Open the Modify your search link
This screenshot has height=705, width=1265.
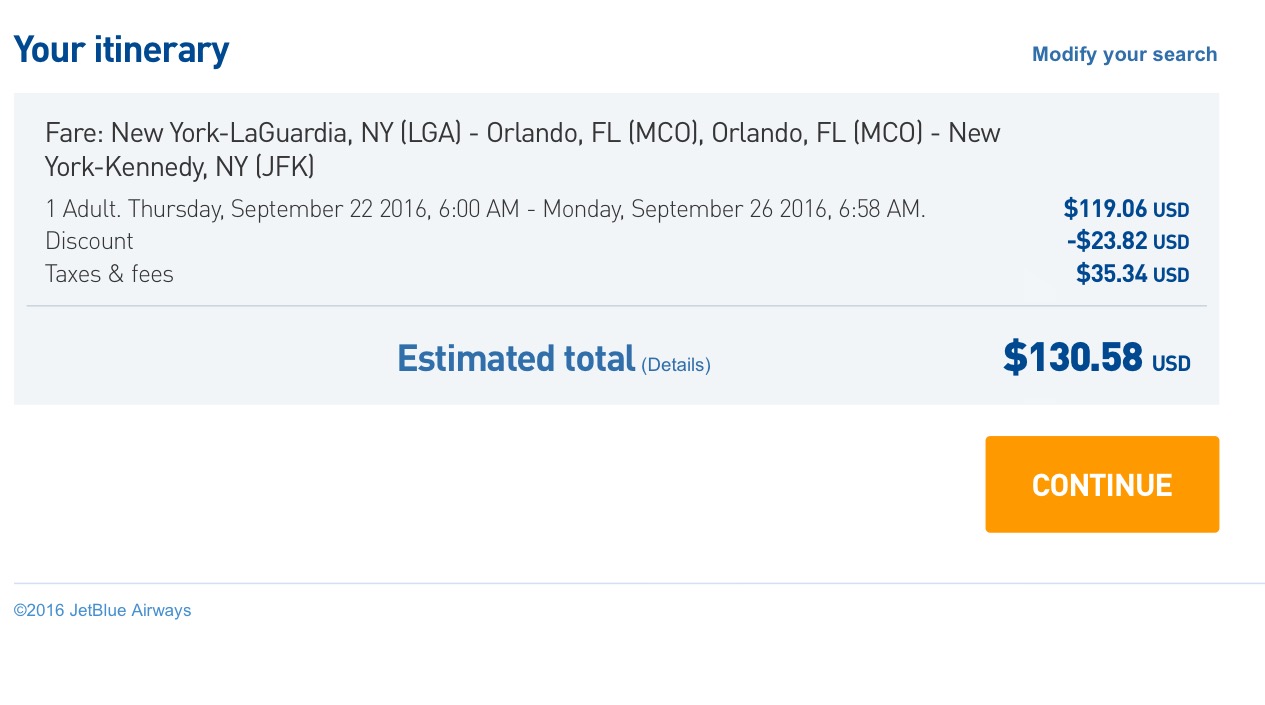1124,54
